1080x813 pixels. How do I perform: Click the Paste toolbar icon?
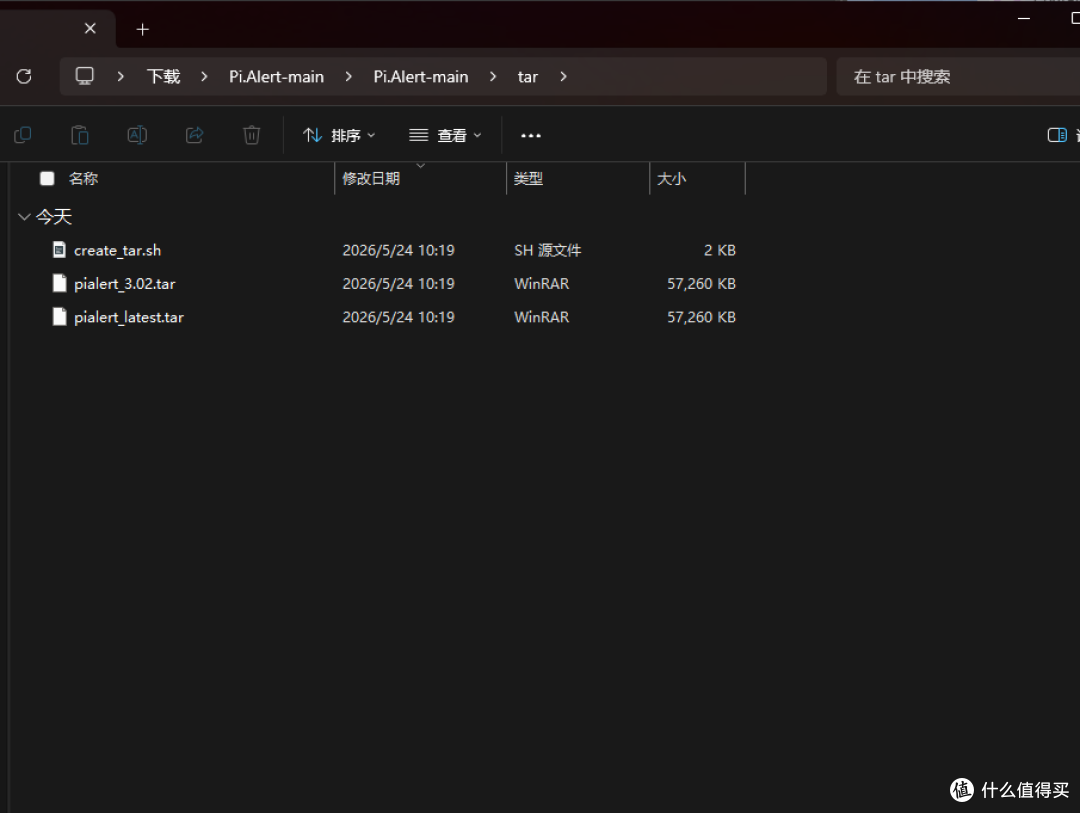tap(80, 135)
